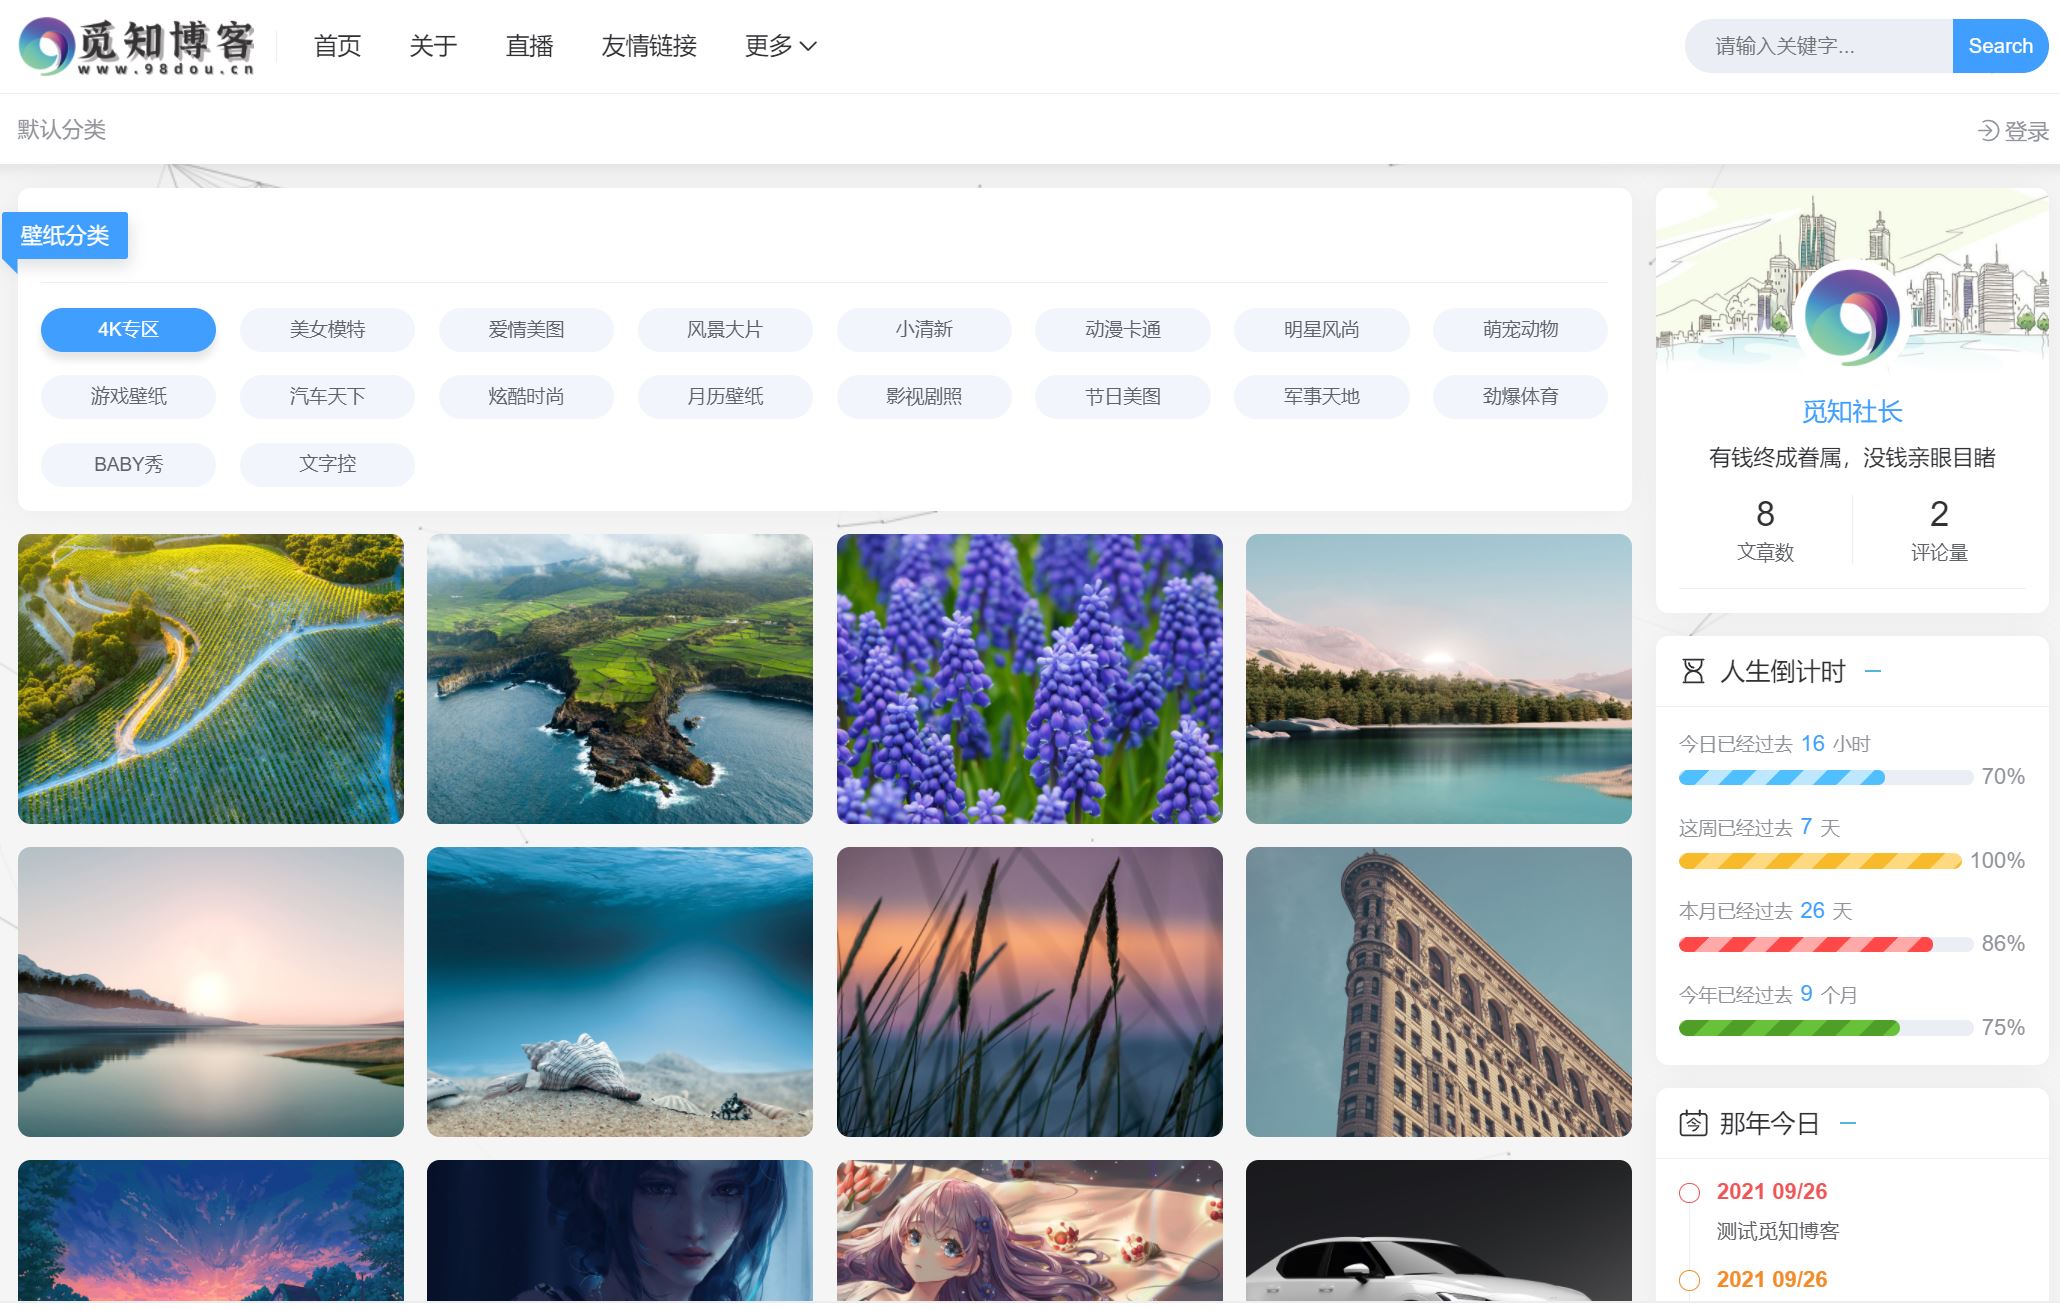Open the 节日美图 category
This screenshot has width=2060, height=1311.
pos(1123,397)
